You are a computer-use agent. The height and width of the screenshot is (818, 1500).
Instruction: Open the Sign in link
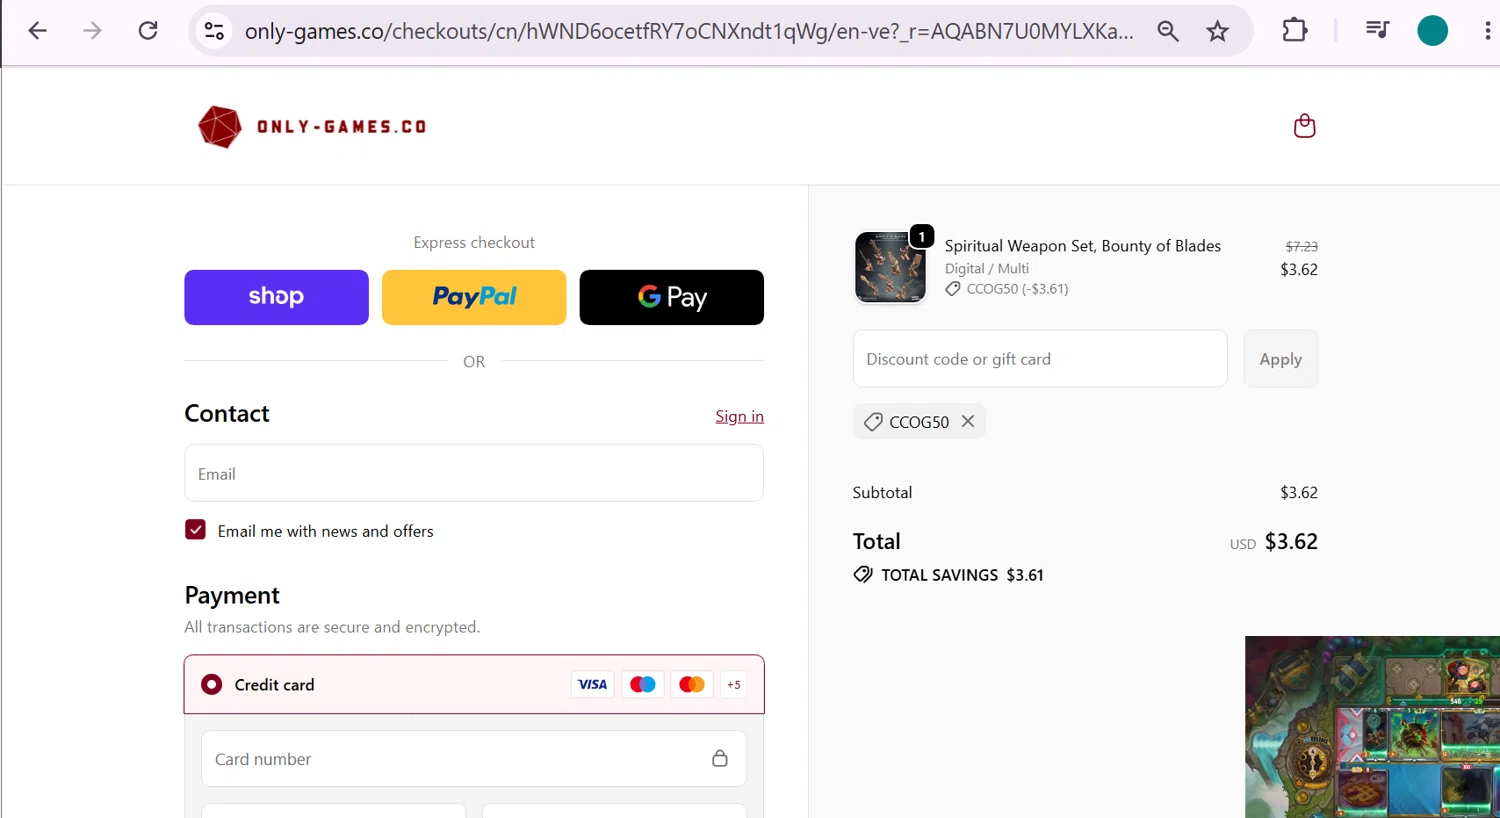[x=739, y=416]
